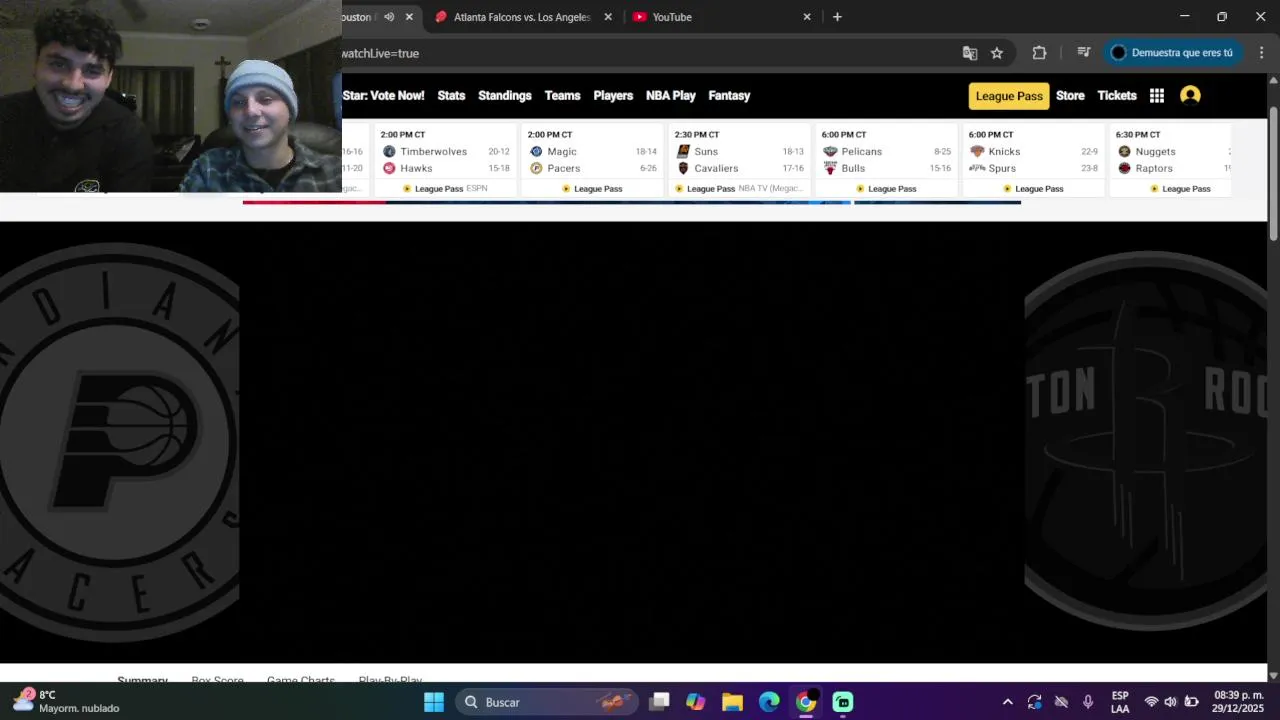The height and width of the screenshot is (720, 1280).
Task: Open 'Star: Vote Now!' nav link
Action: coord(383,96)
